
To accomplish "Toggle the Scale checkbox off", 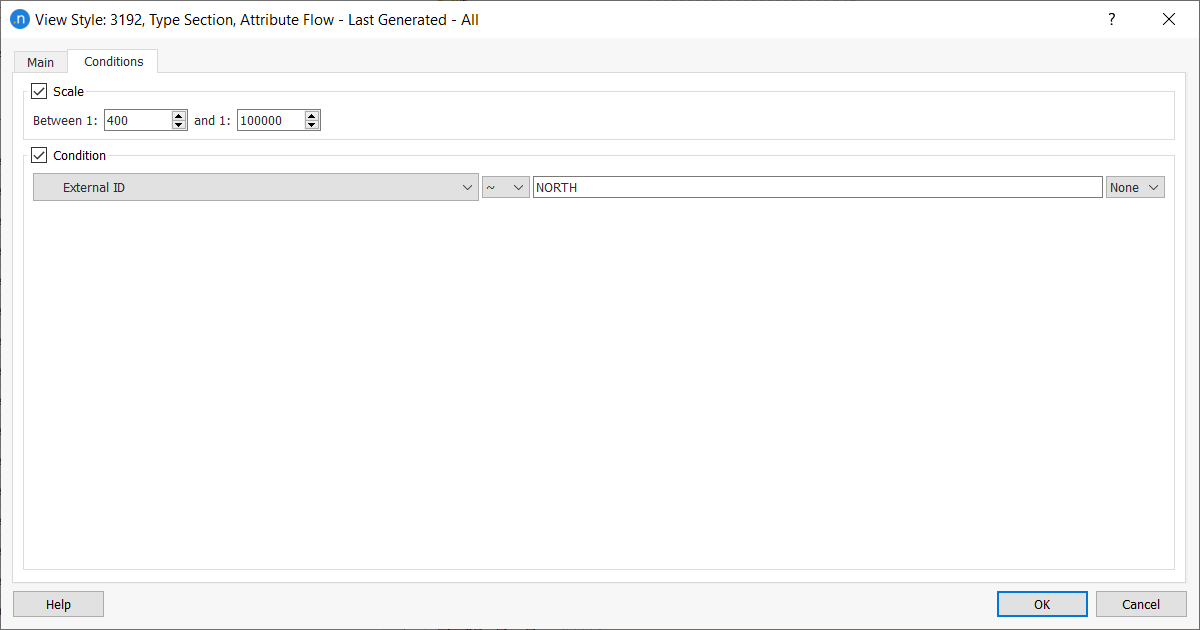I will [x=38, y=91].
